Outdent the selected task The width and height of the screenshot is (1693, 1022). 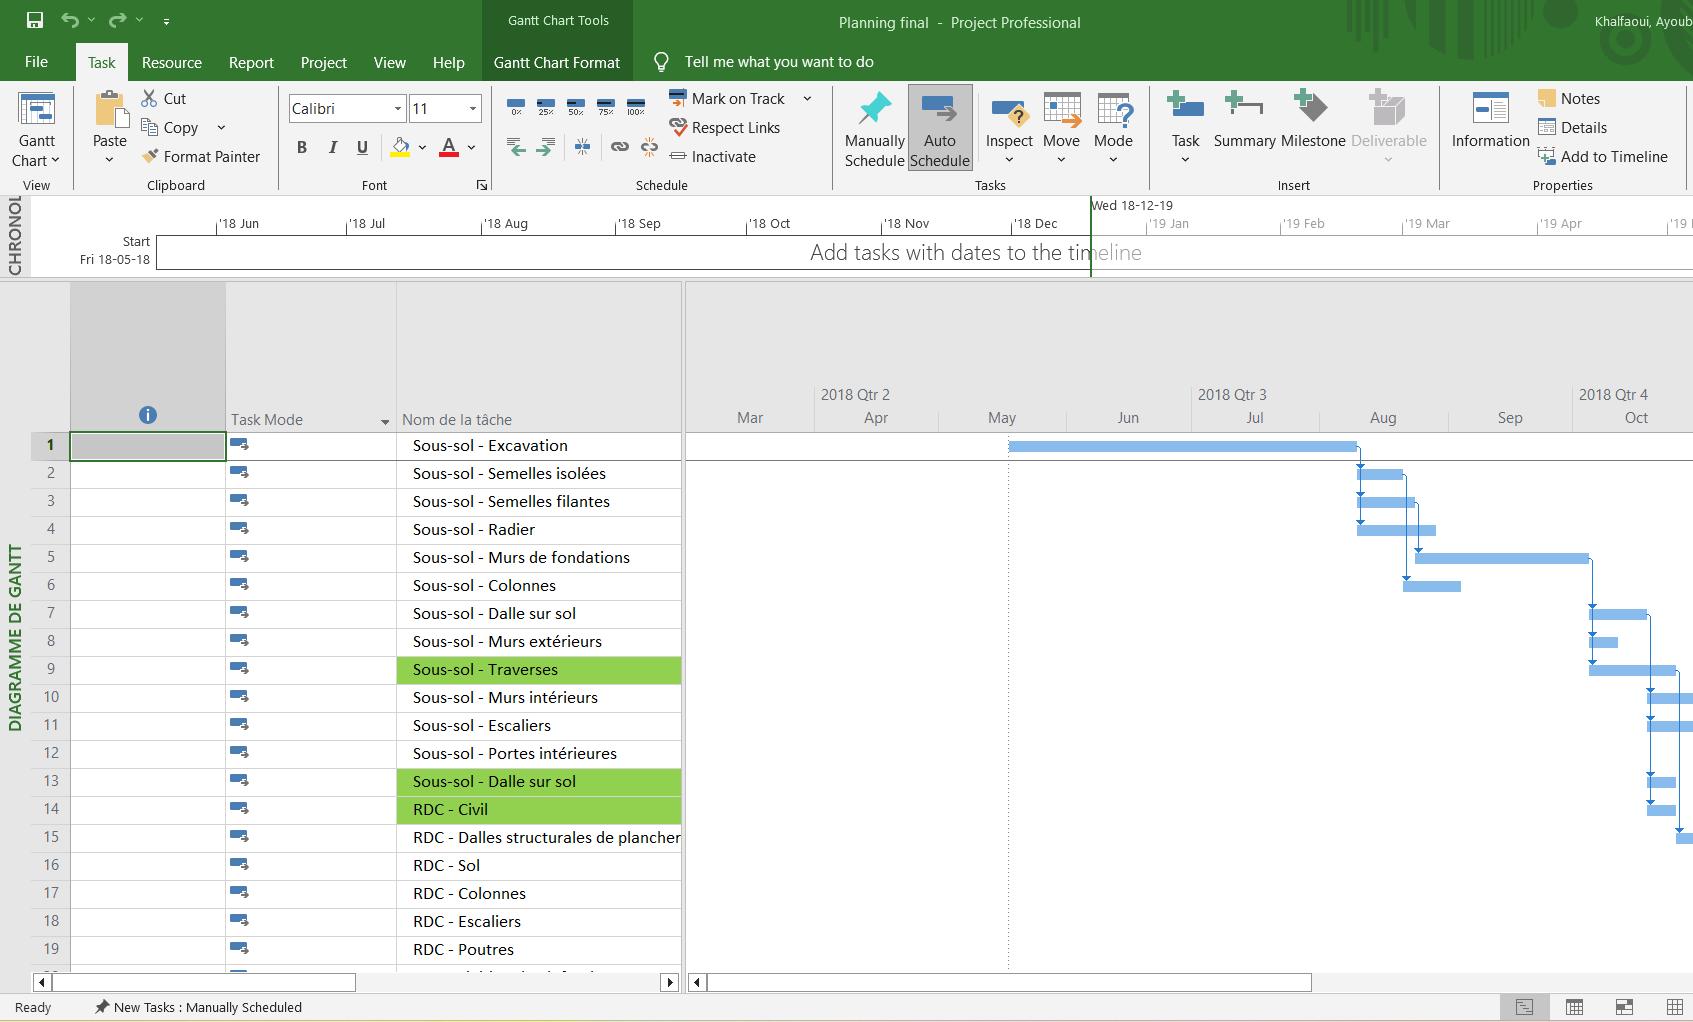coord(516,148)
